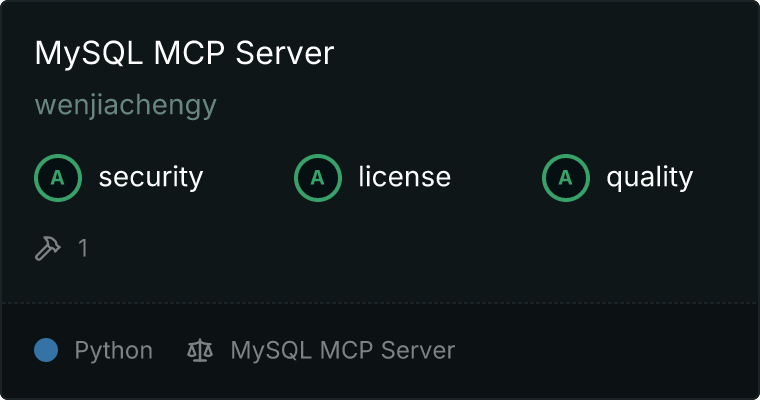
Task: Visit author wenjiachengy's profile
Action: (x=126, y=105)
